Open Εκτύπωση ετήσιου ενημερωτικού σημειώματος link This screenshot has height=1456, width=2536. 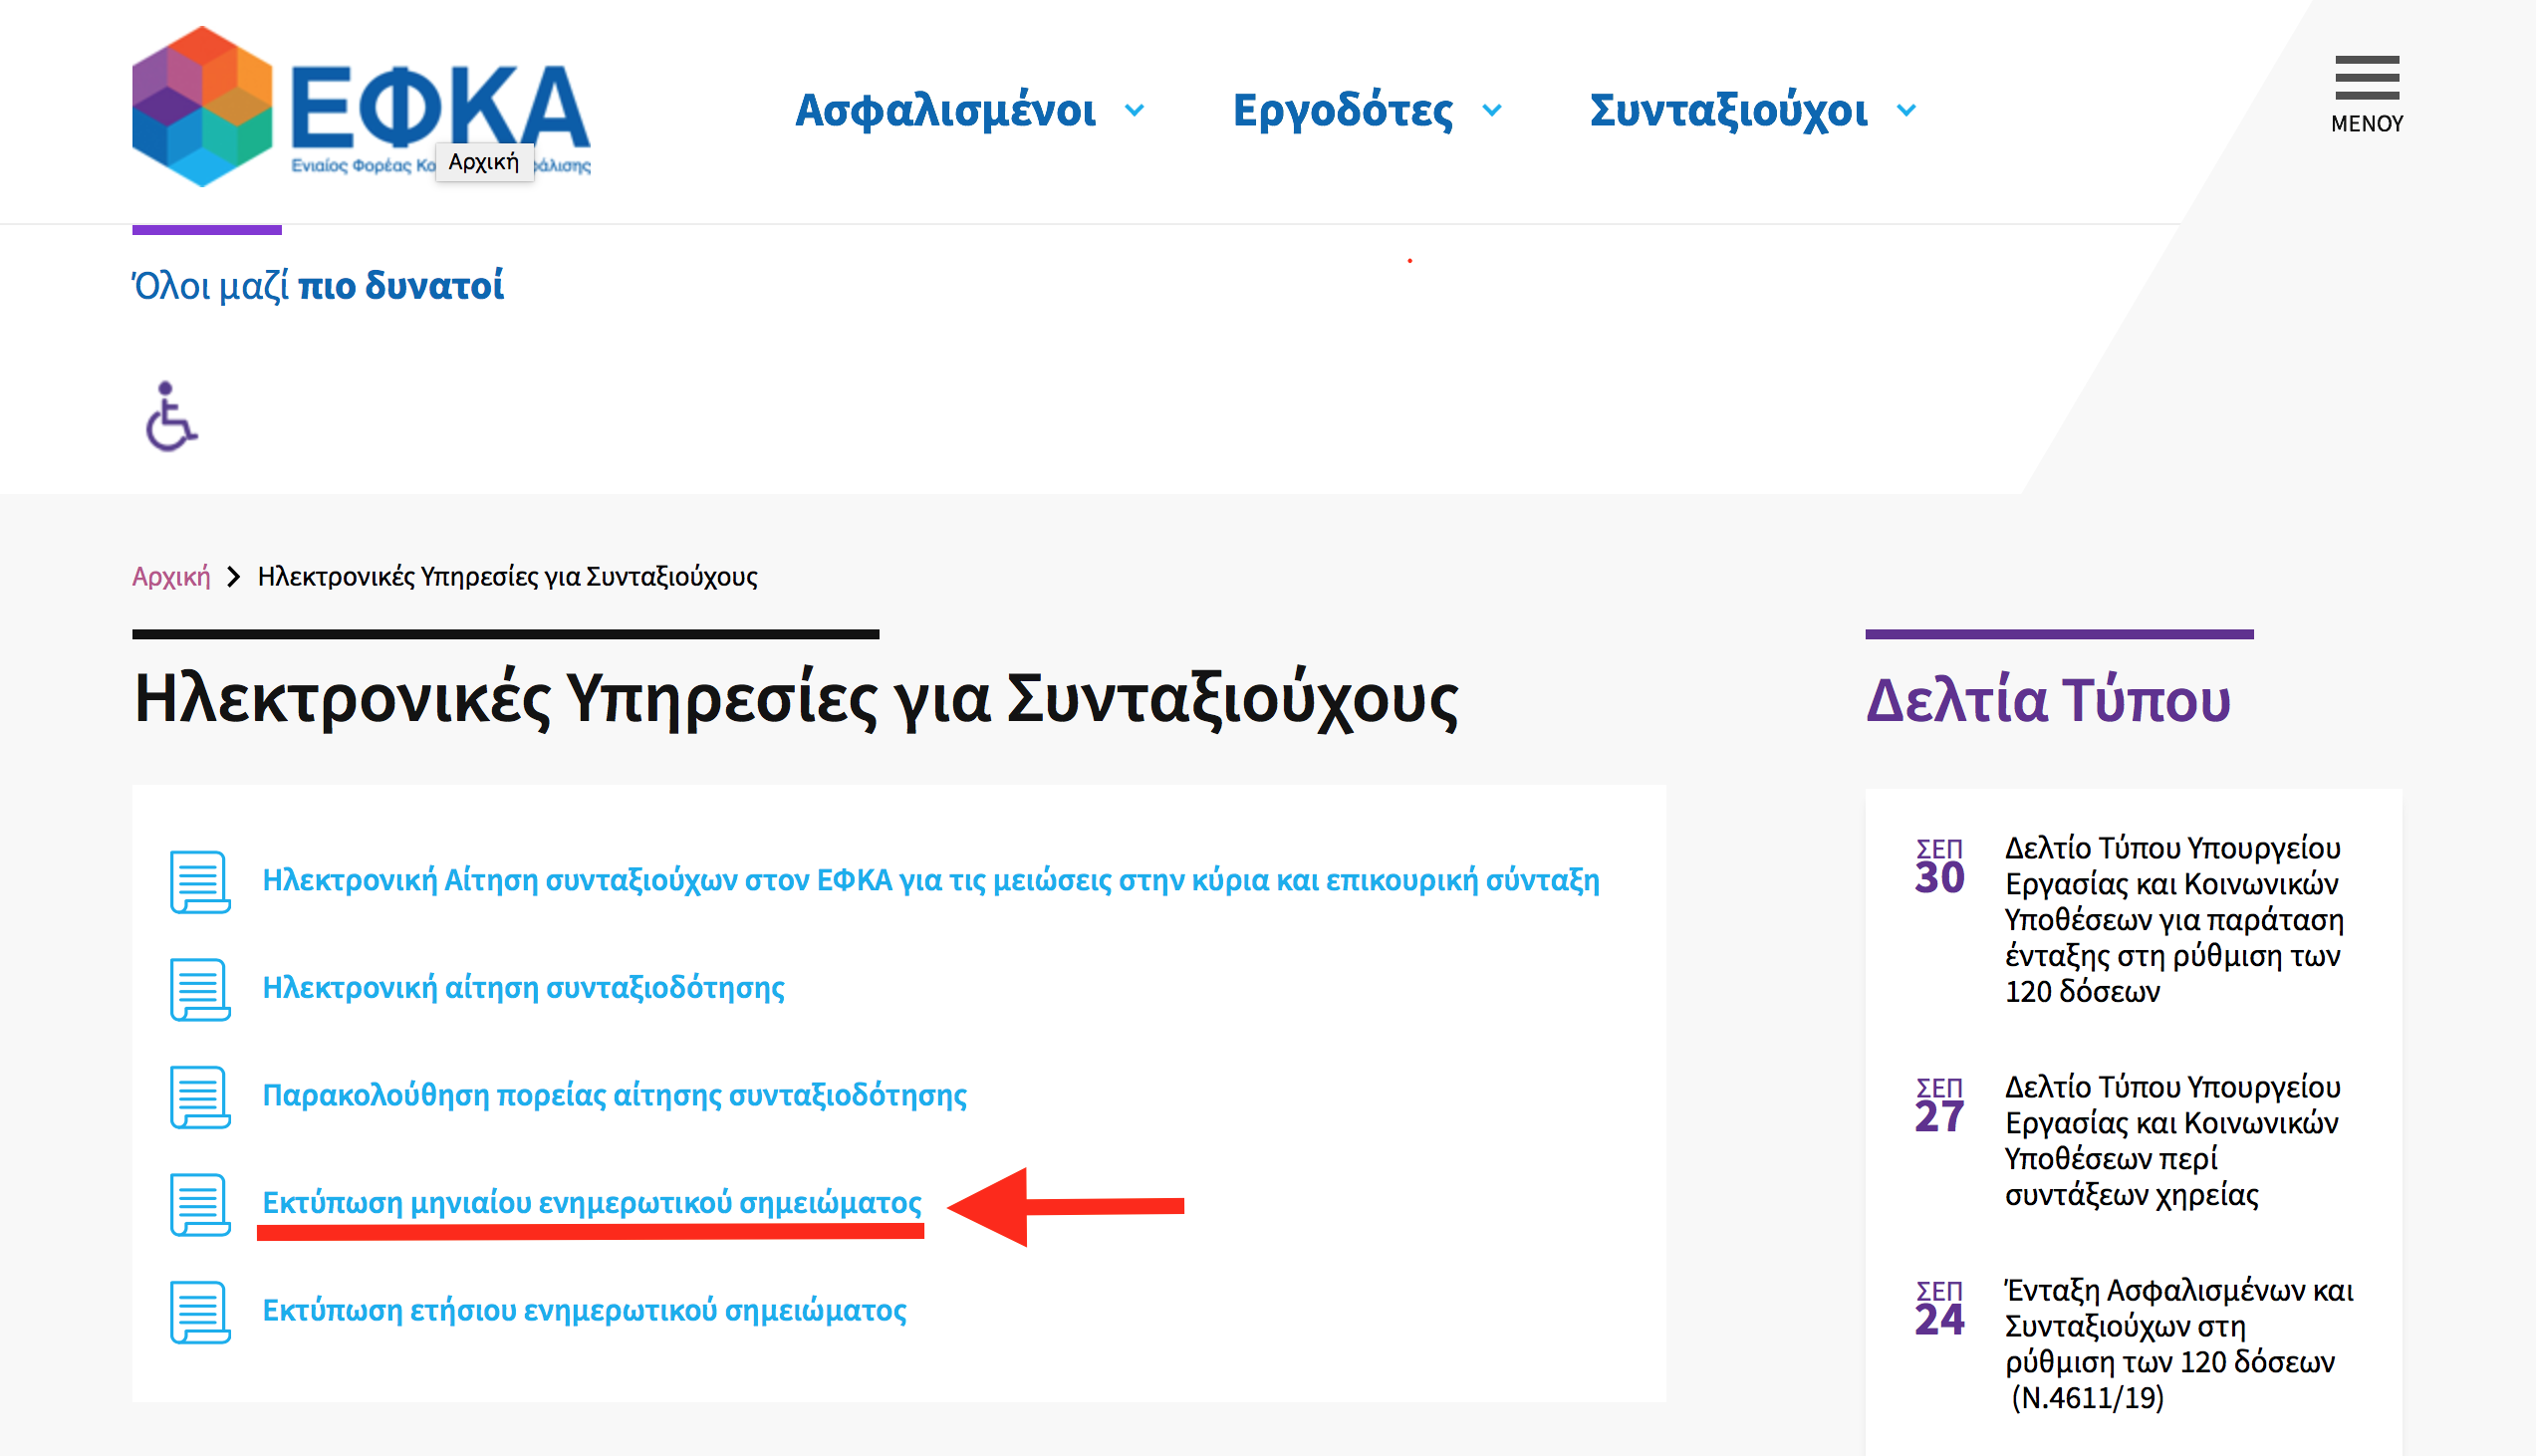pos(584,1310)
